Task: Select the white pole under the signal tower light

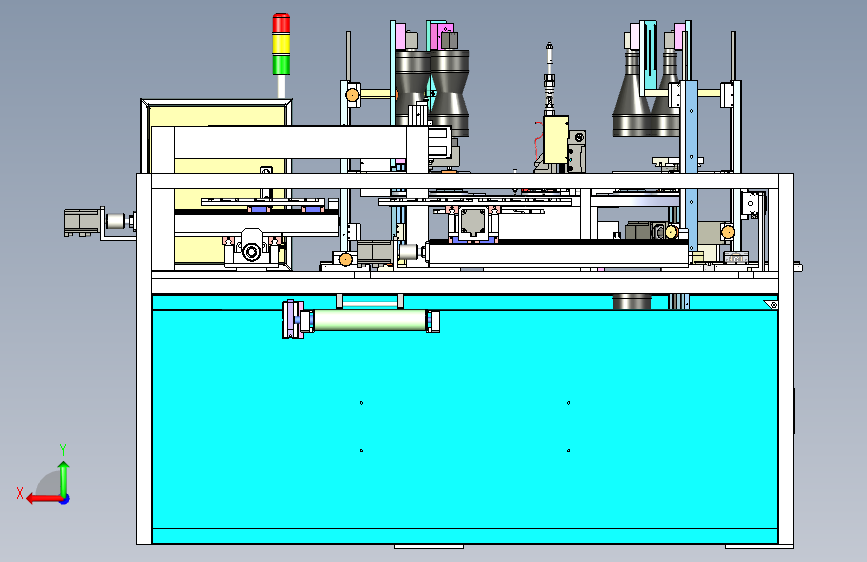Action: point(281,87)
